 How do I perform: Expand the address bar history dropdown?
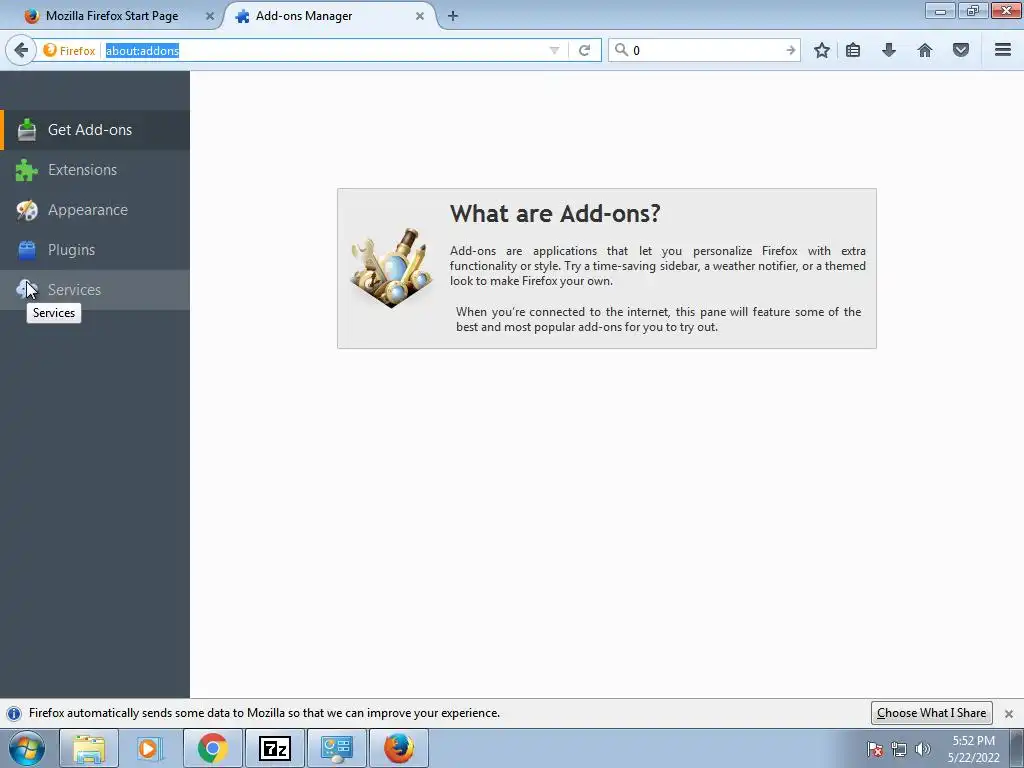click(554, 50)
